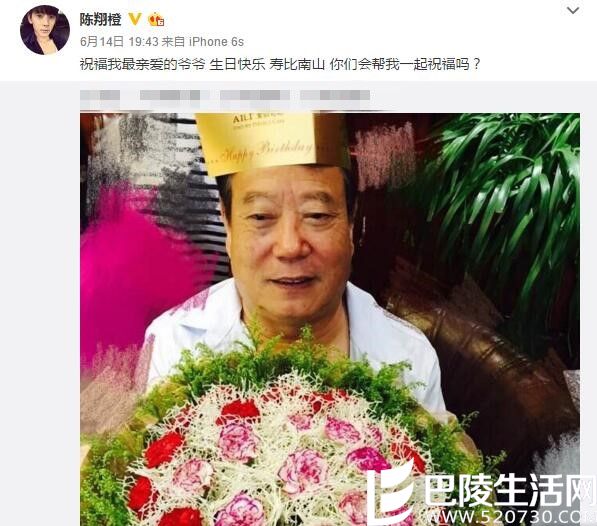Screen dimensions: 597x526
Task: Select the fourth blurred item above photo
Action: (335, 95)
